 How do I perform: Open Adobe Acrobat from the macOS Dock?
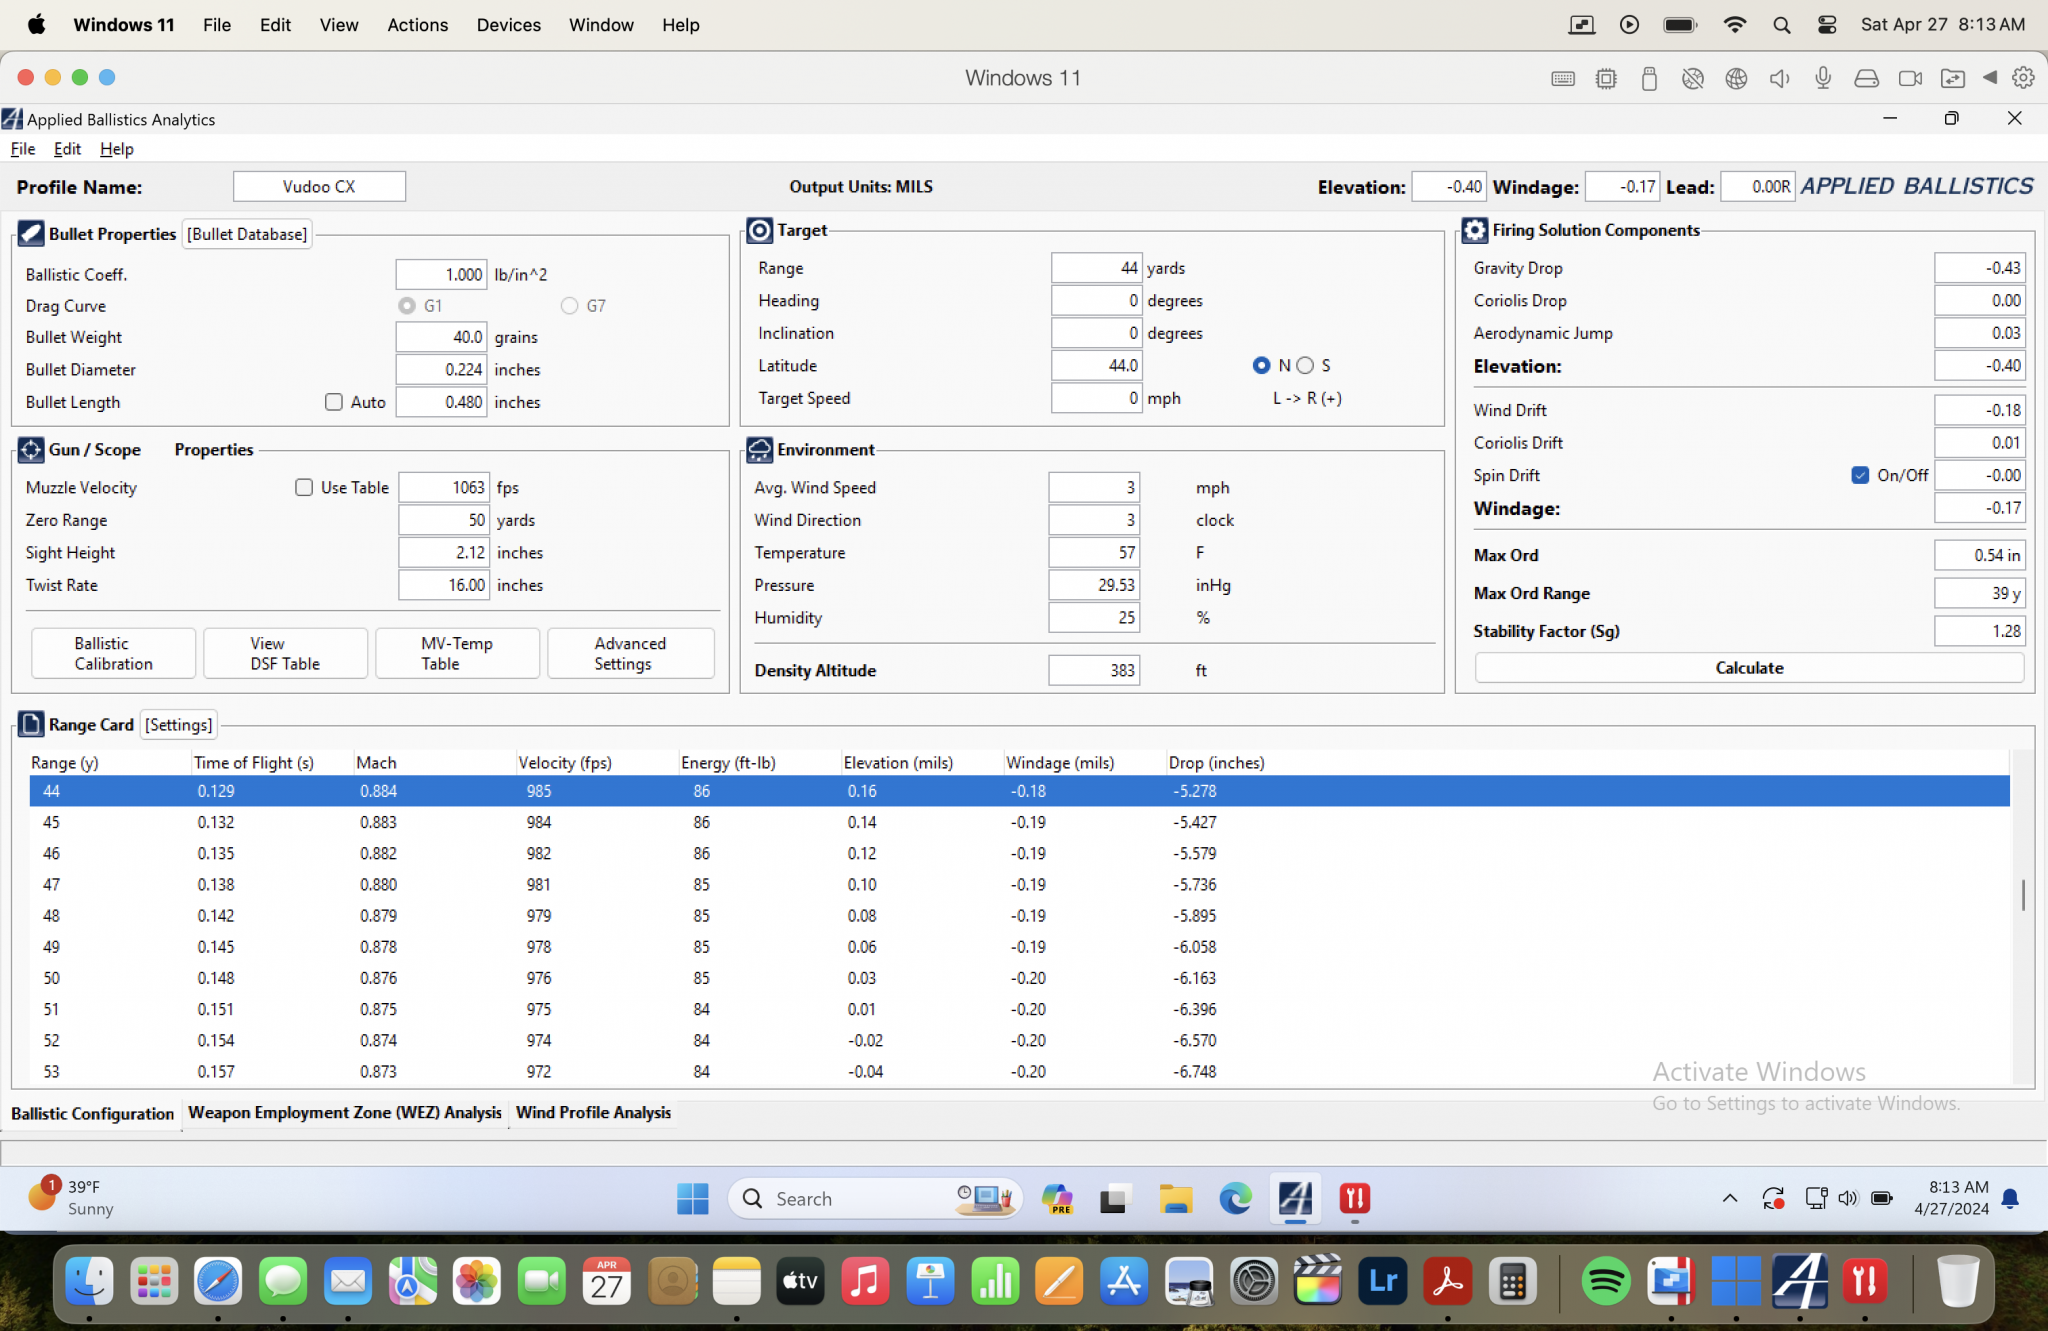[x=1448, y=1281]
